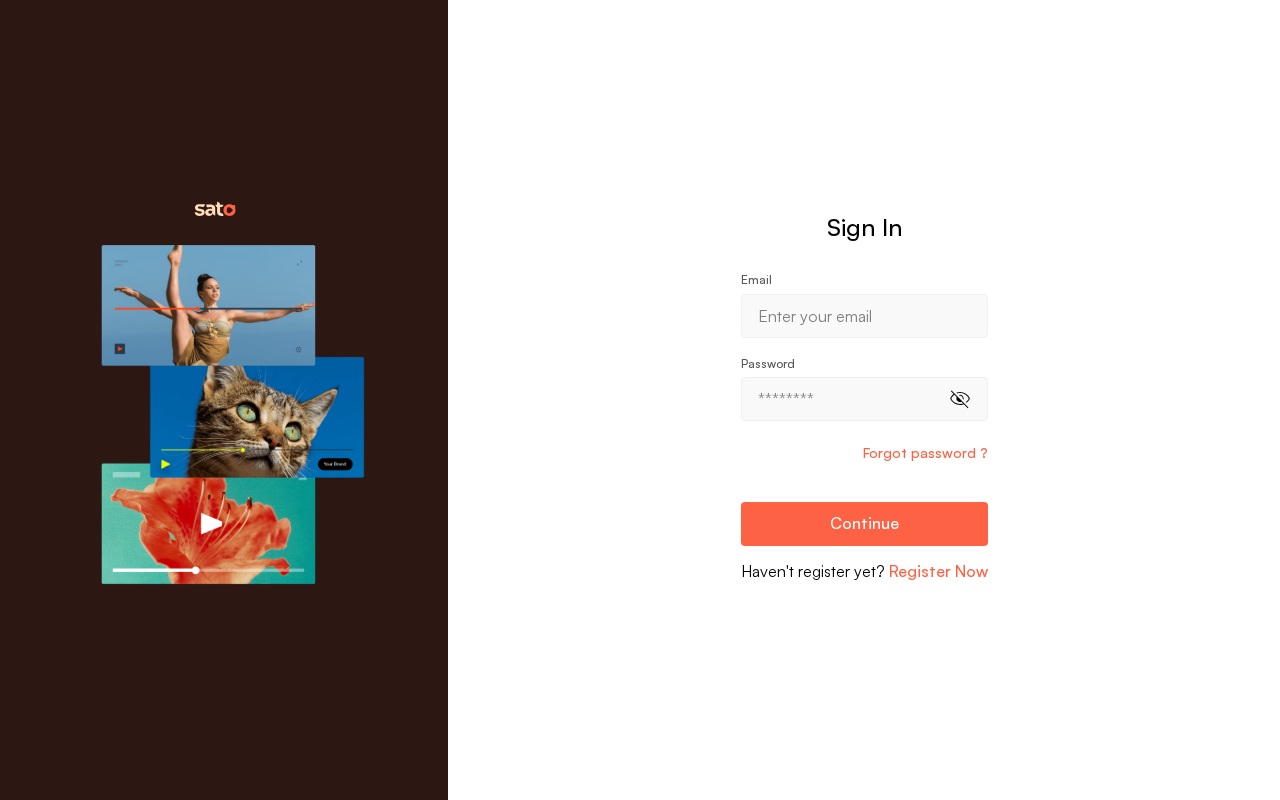The image size is (1280, 800).
Task: Click the white progress handle on the flower video
Action: (x=196, y=570)
